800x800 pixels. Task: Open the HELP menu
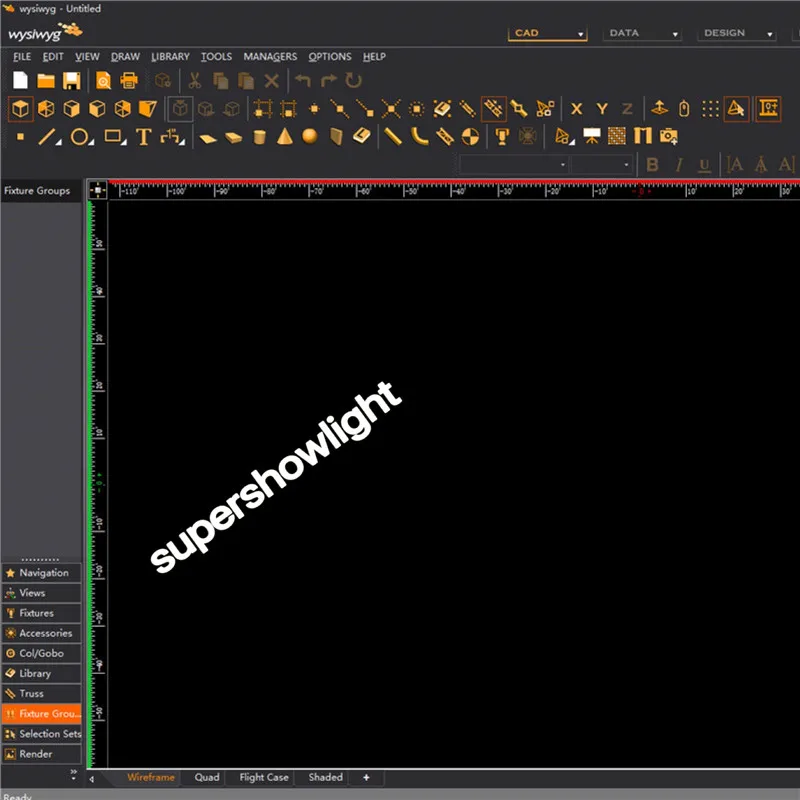(374, 57)
